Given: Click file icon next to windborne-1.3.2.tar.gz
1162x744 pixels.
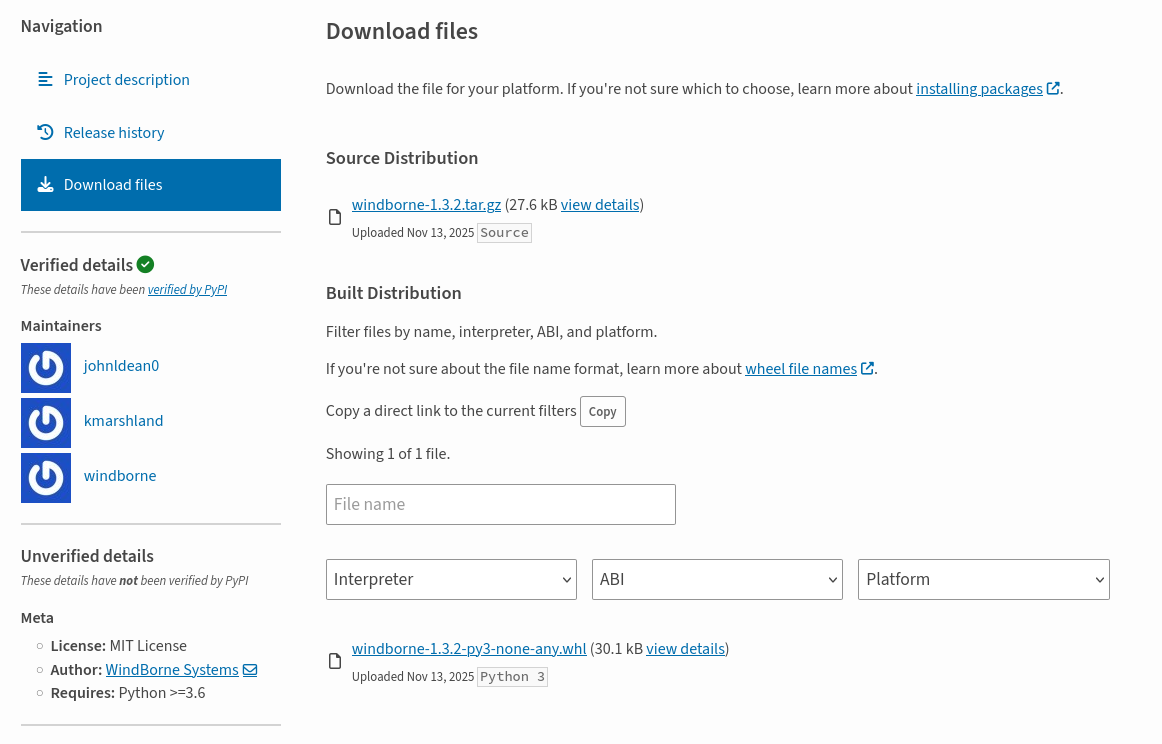Looking at the screenshot, I should coord(335,218).
